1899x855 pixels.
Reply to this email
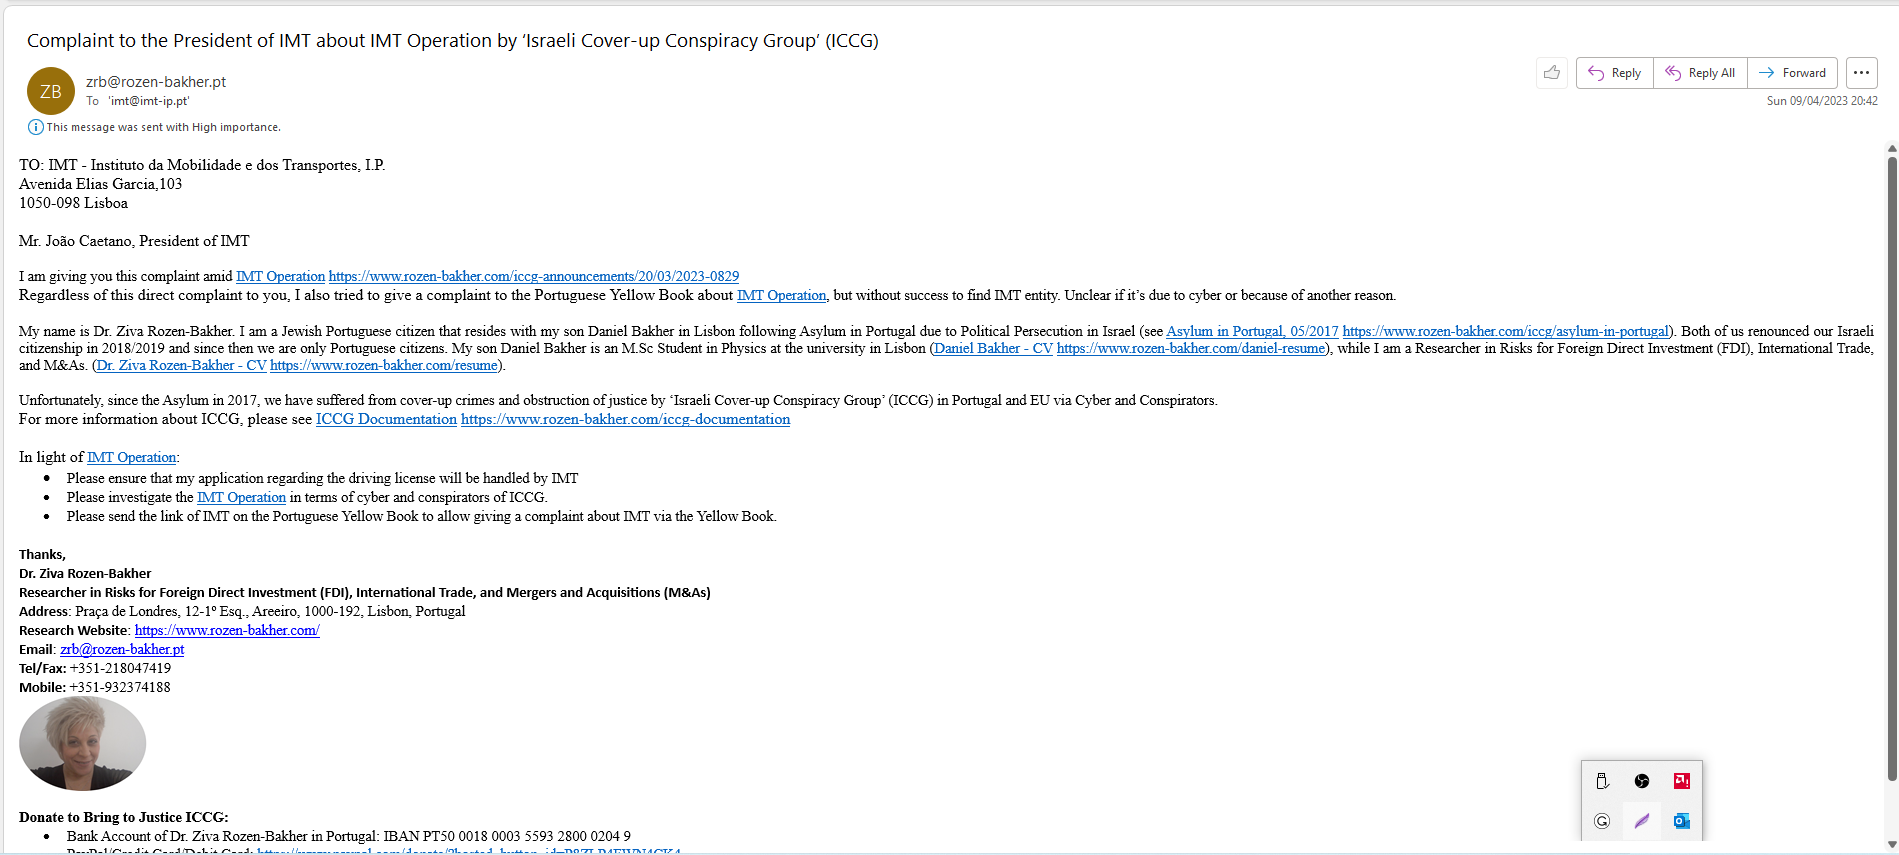[x=1615, y=73]
